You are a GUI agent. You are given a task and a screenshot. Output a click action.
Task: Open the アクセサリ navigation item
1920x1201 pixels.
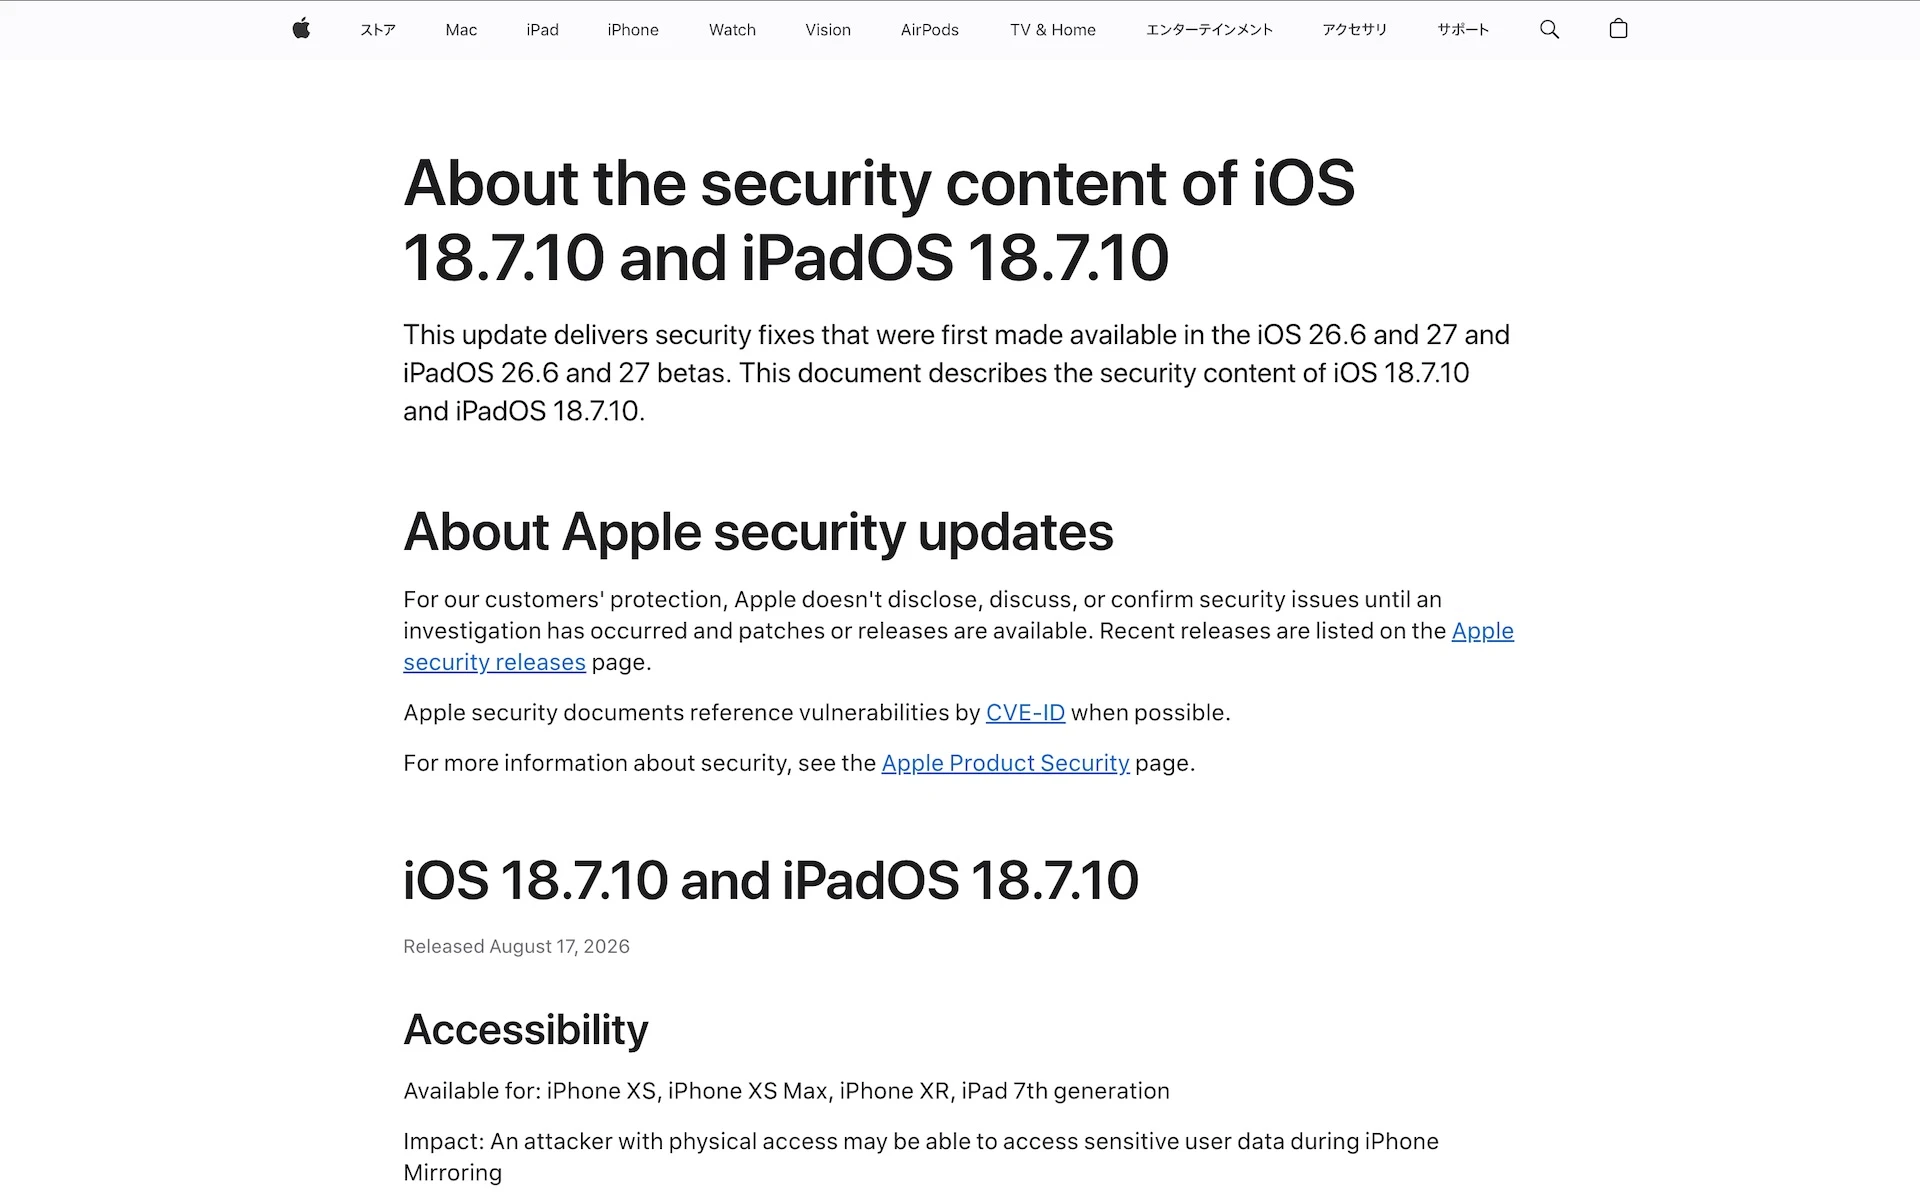[1355, 30]
